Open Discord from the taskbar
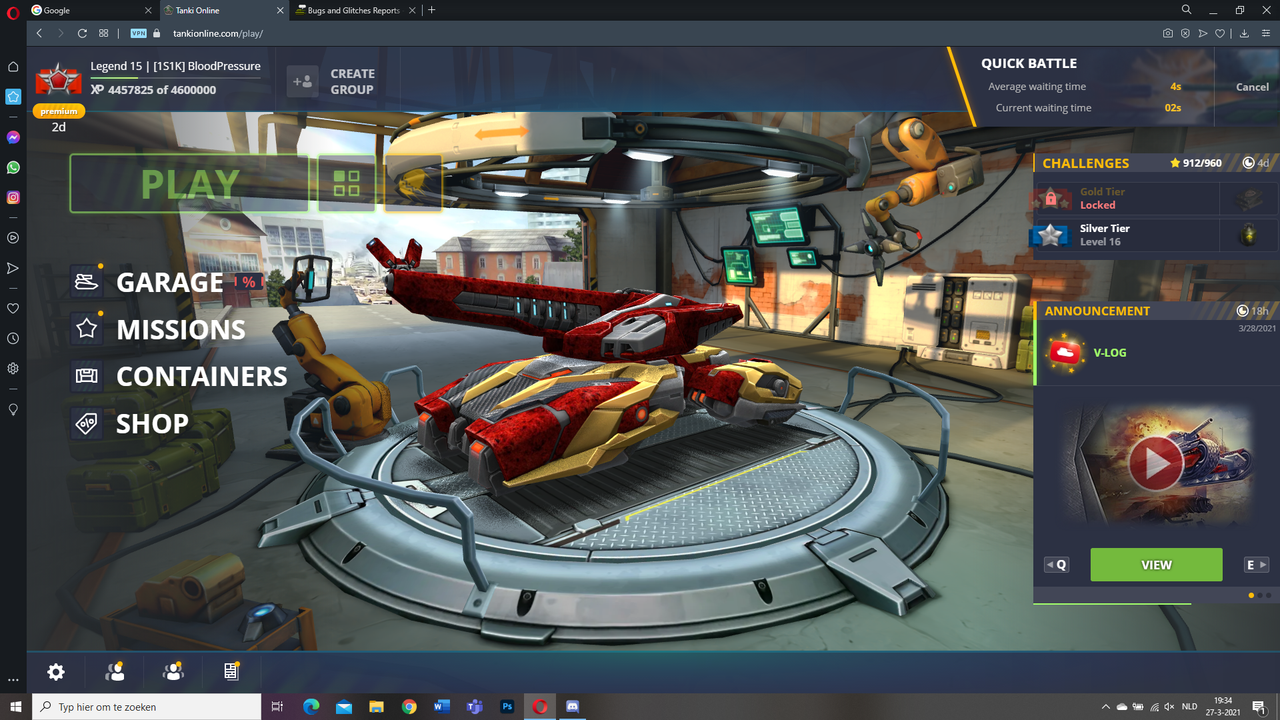The image size is (1280, 720). click(573, 707)
